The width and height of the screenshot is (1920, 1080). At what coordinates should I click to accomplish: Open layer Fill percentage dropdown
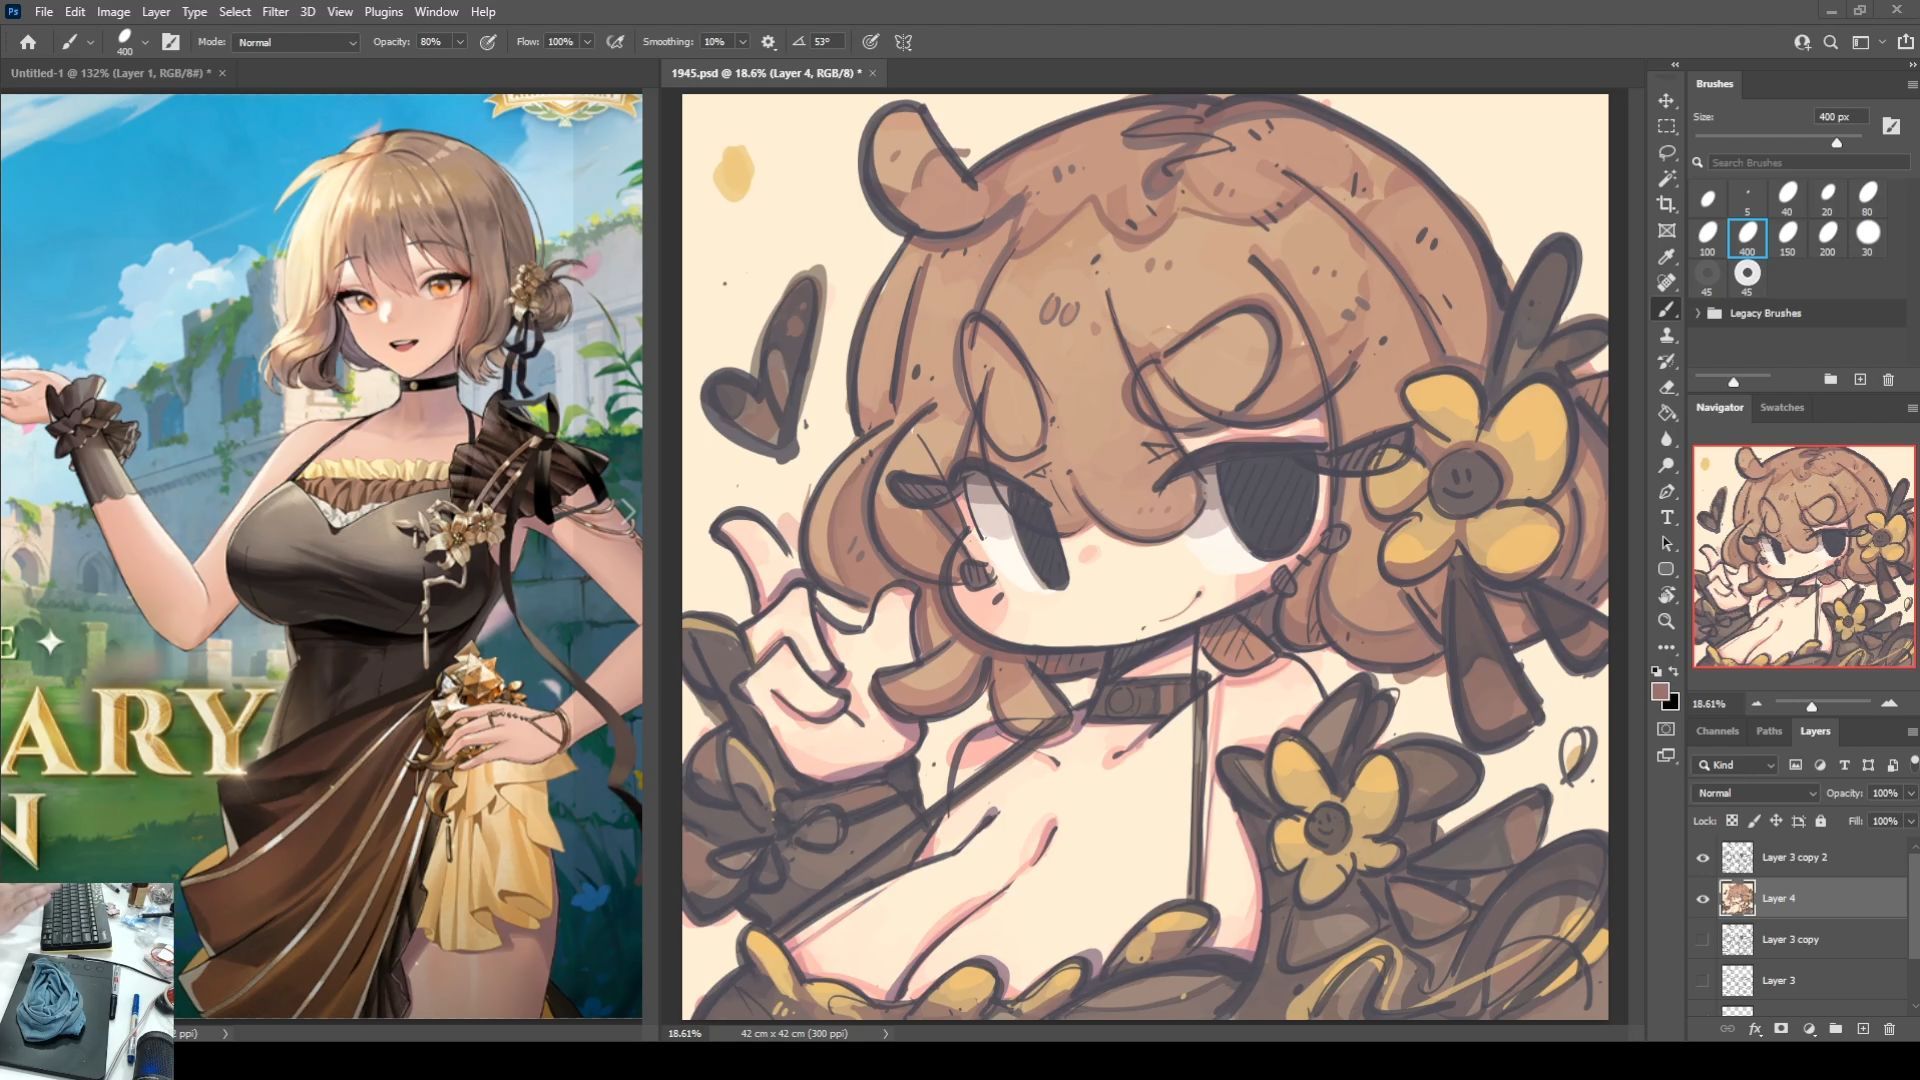[x=1911, y=821]
